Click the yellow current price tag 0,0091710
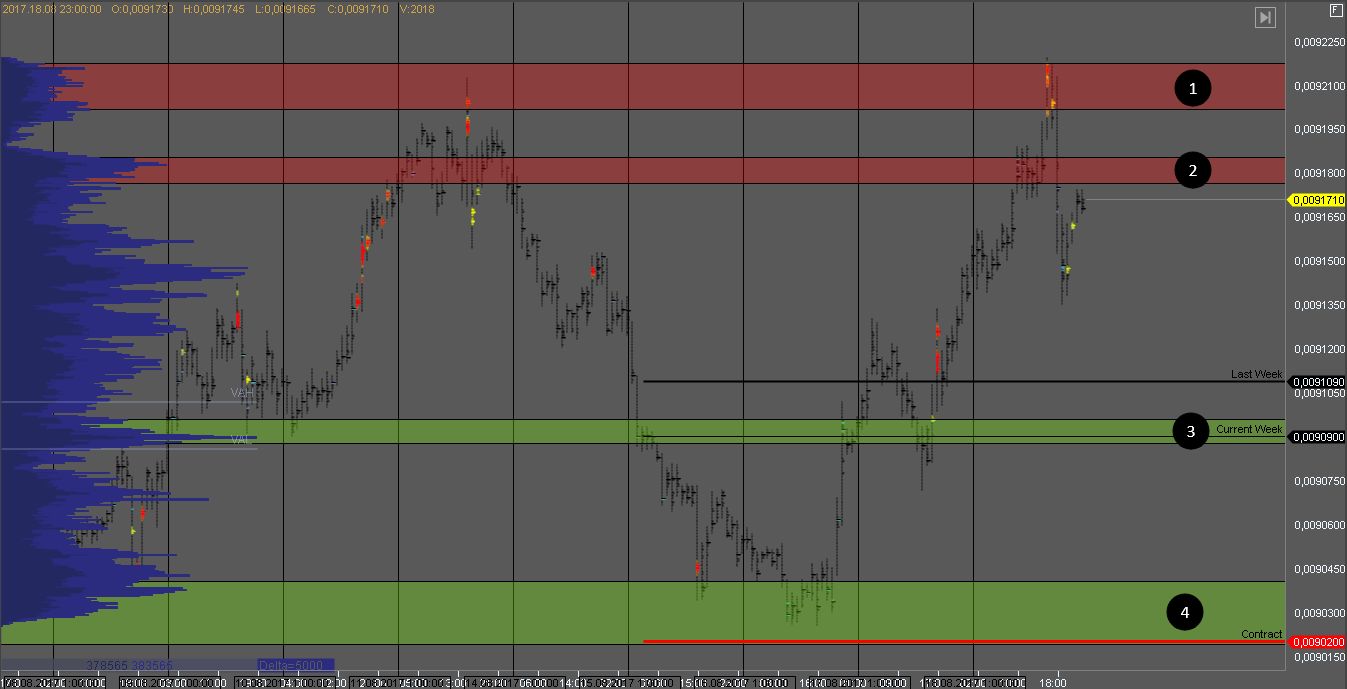Image resolution: width=1347 pixels, height=689 pixels. point(1317,200)
